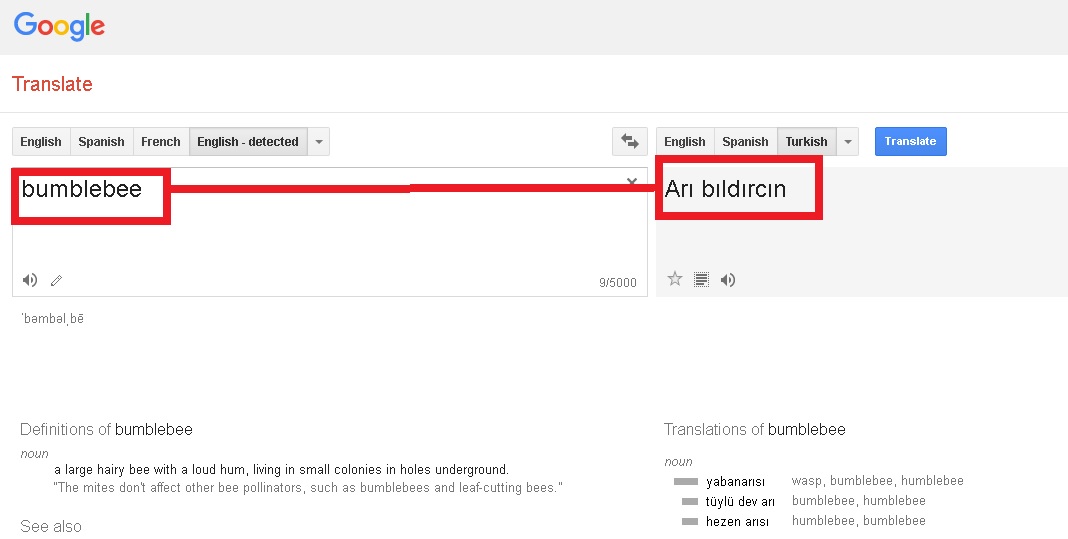Open the target language dropdown arrow
This screenshot has height=539, width=1068.
pos(848,142)
